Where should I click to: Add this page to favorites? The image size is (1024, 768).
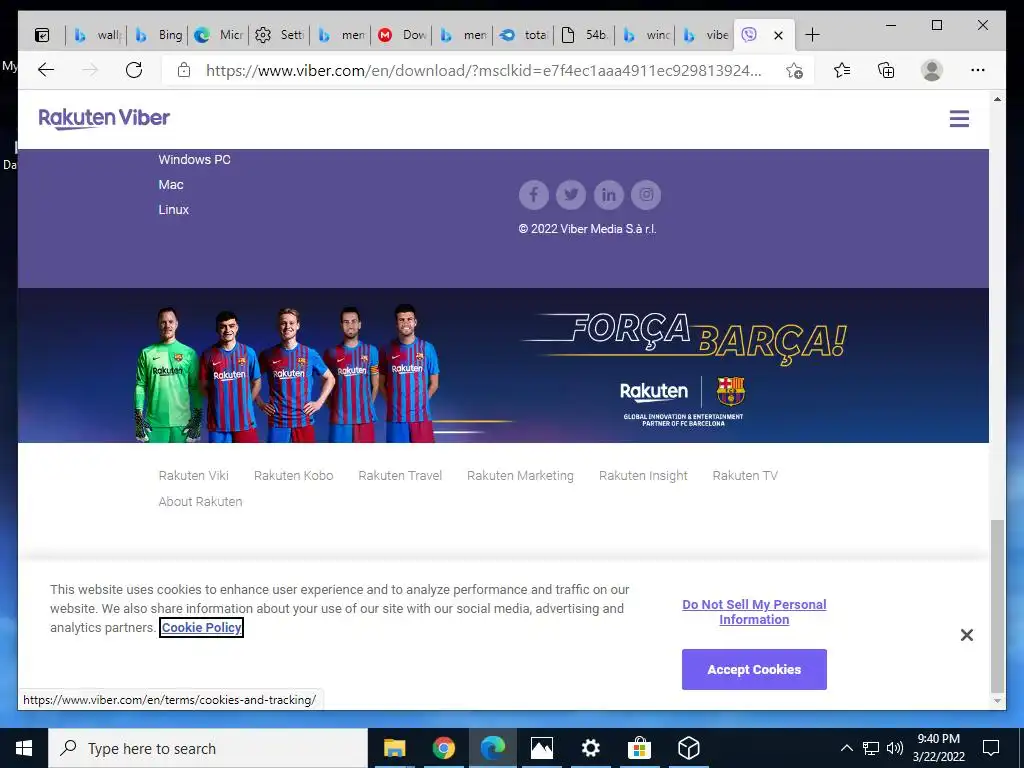tap(794, 70)
